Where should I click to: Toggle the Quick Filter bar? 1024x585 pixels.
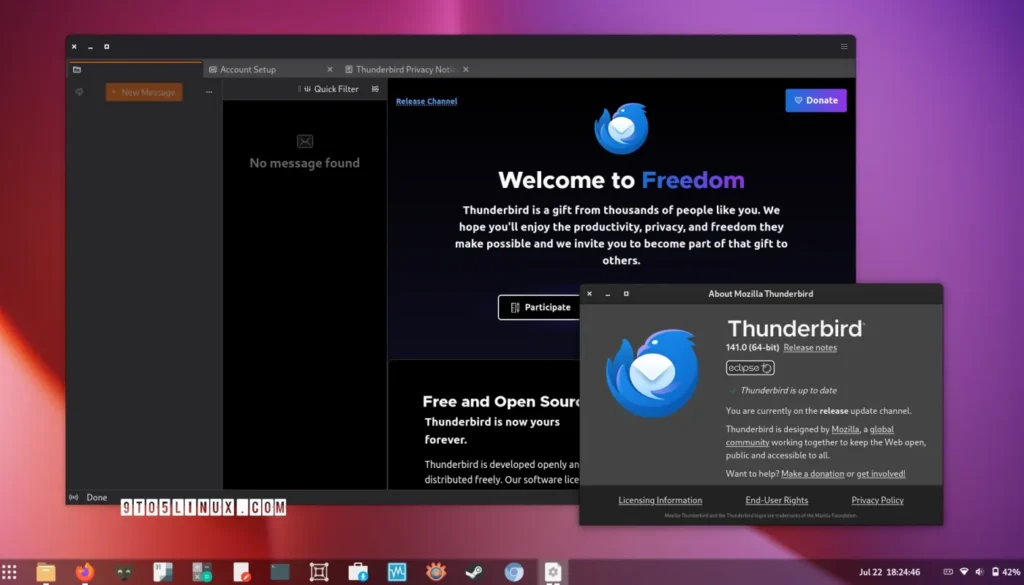tap(333, 89)
